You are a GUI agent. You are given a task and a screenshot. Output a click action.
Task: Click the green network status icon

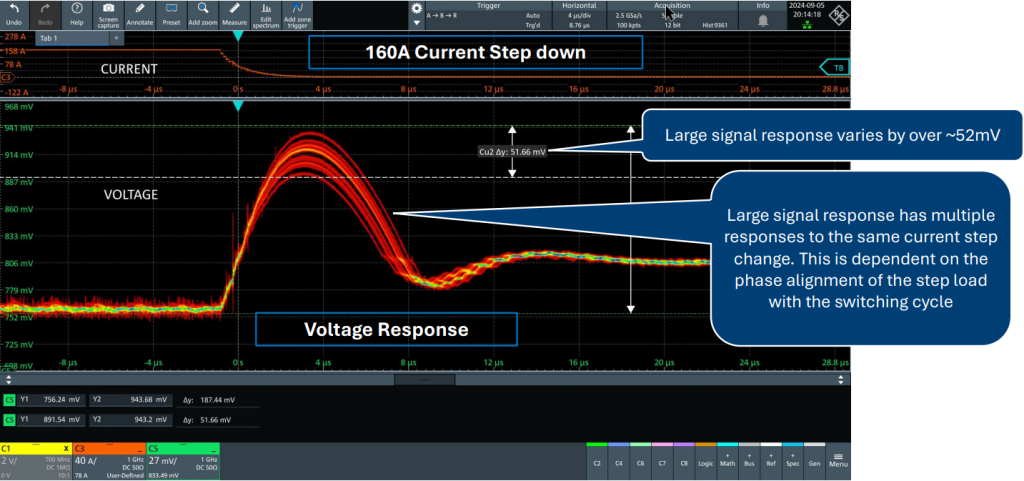tap(808, 24)
